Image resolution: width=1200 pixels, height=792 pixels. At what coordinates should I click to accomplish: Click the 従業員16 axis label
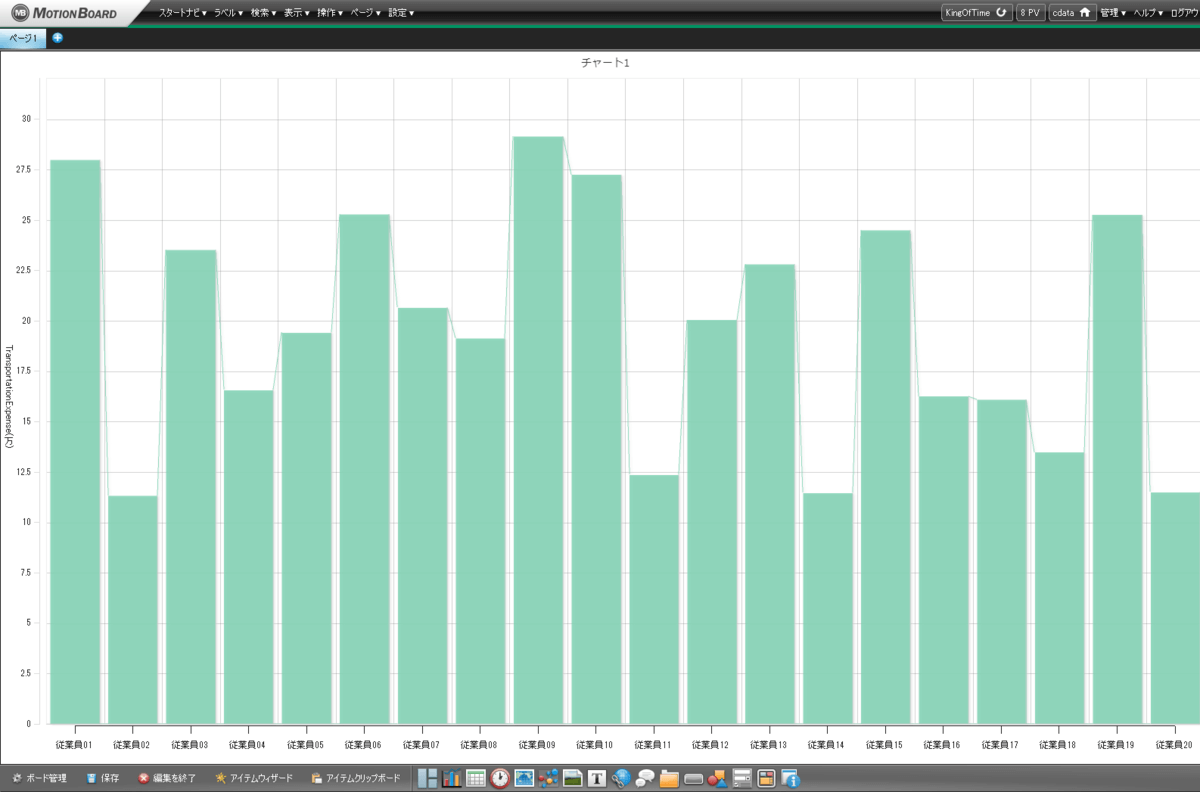click(x=942, y=745)
